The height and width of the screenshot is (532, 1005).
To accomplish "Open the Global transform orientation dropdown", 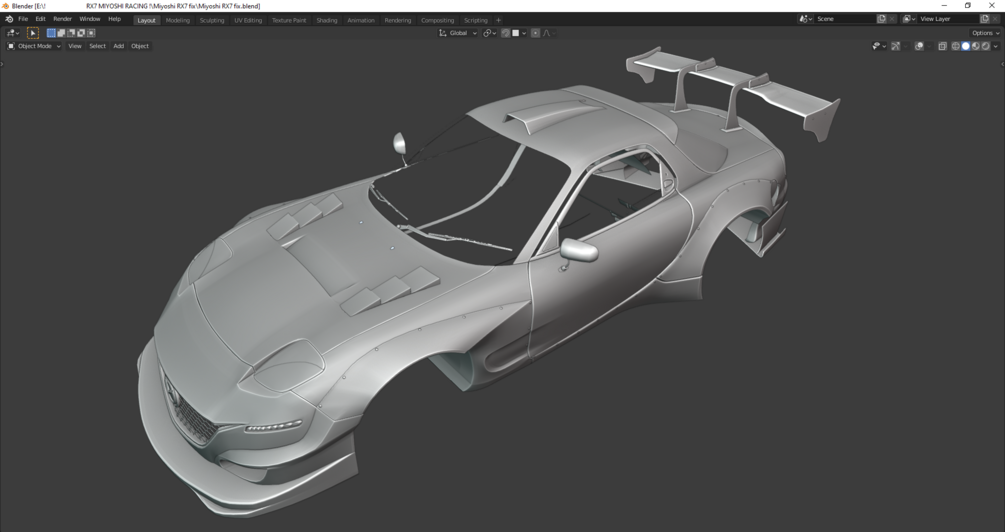I will click(458, 33).
